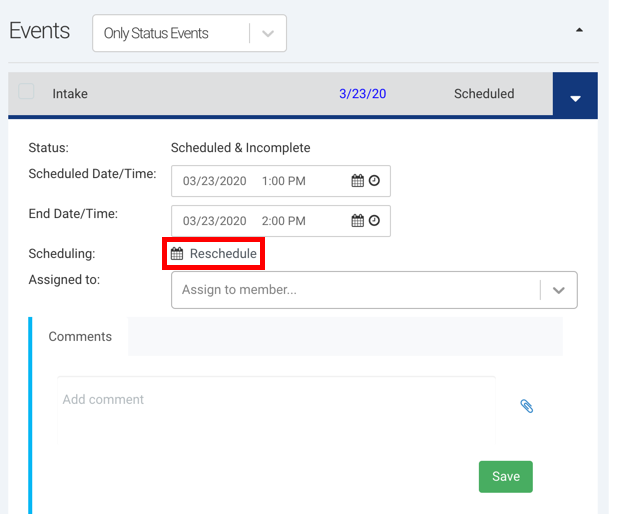The width and height of the screenshot is (618, 514).
Task: Click the 3/23/20 date link
Action: (x=362, y=94)
